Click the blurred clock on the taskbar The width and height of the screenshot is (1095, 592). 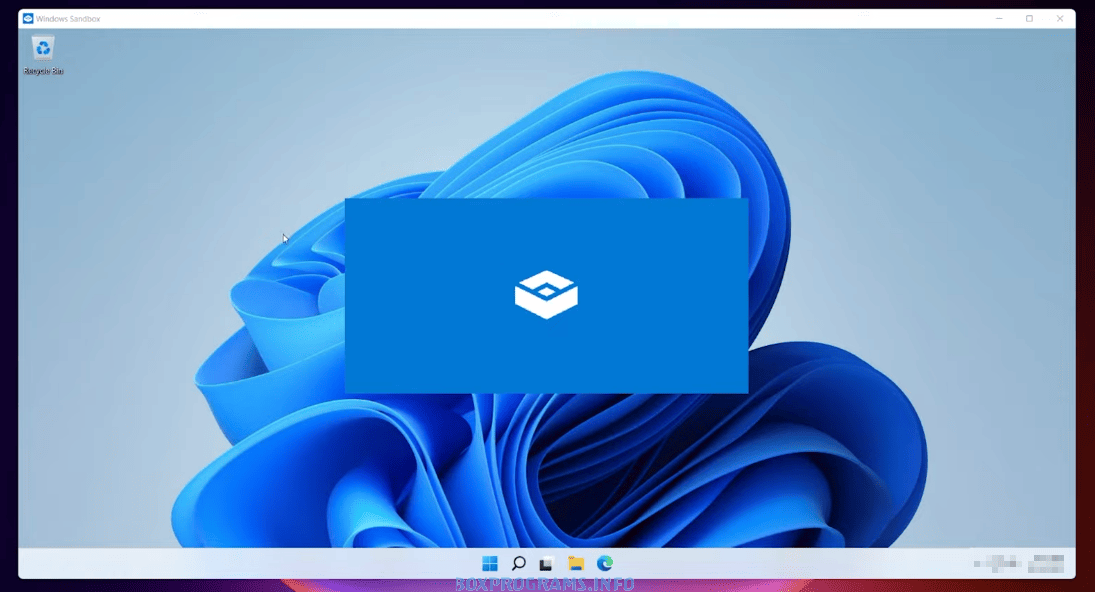tap(1047, 564)
